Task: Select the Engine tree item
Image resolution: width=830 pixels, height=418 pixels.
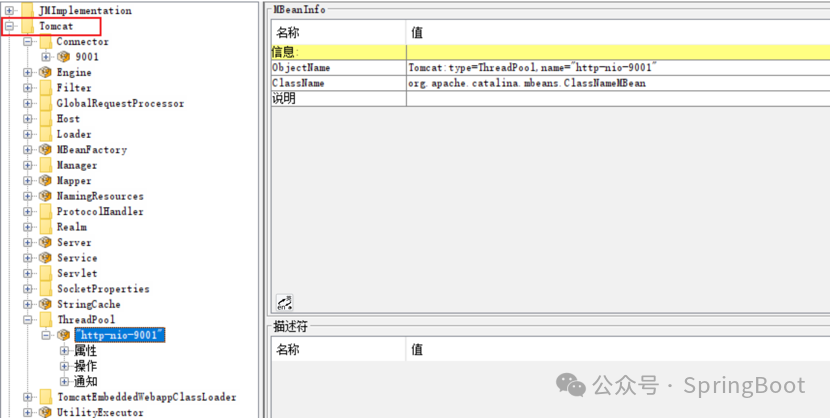Action: [74, 72]
